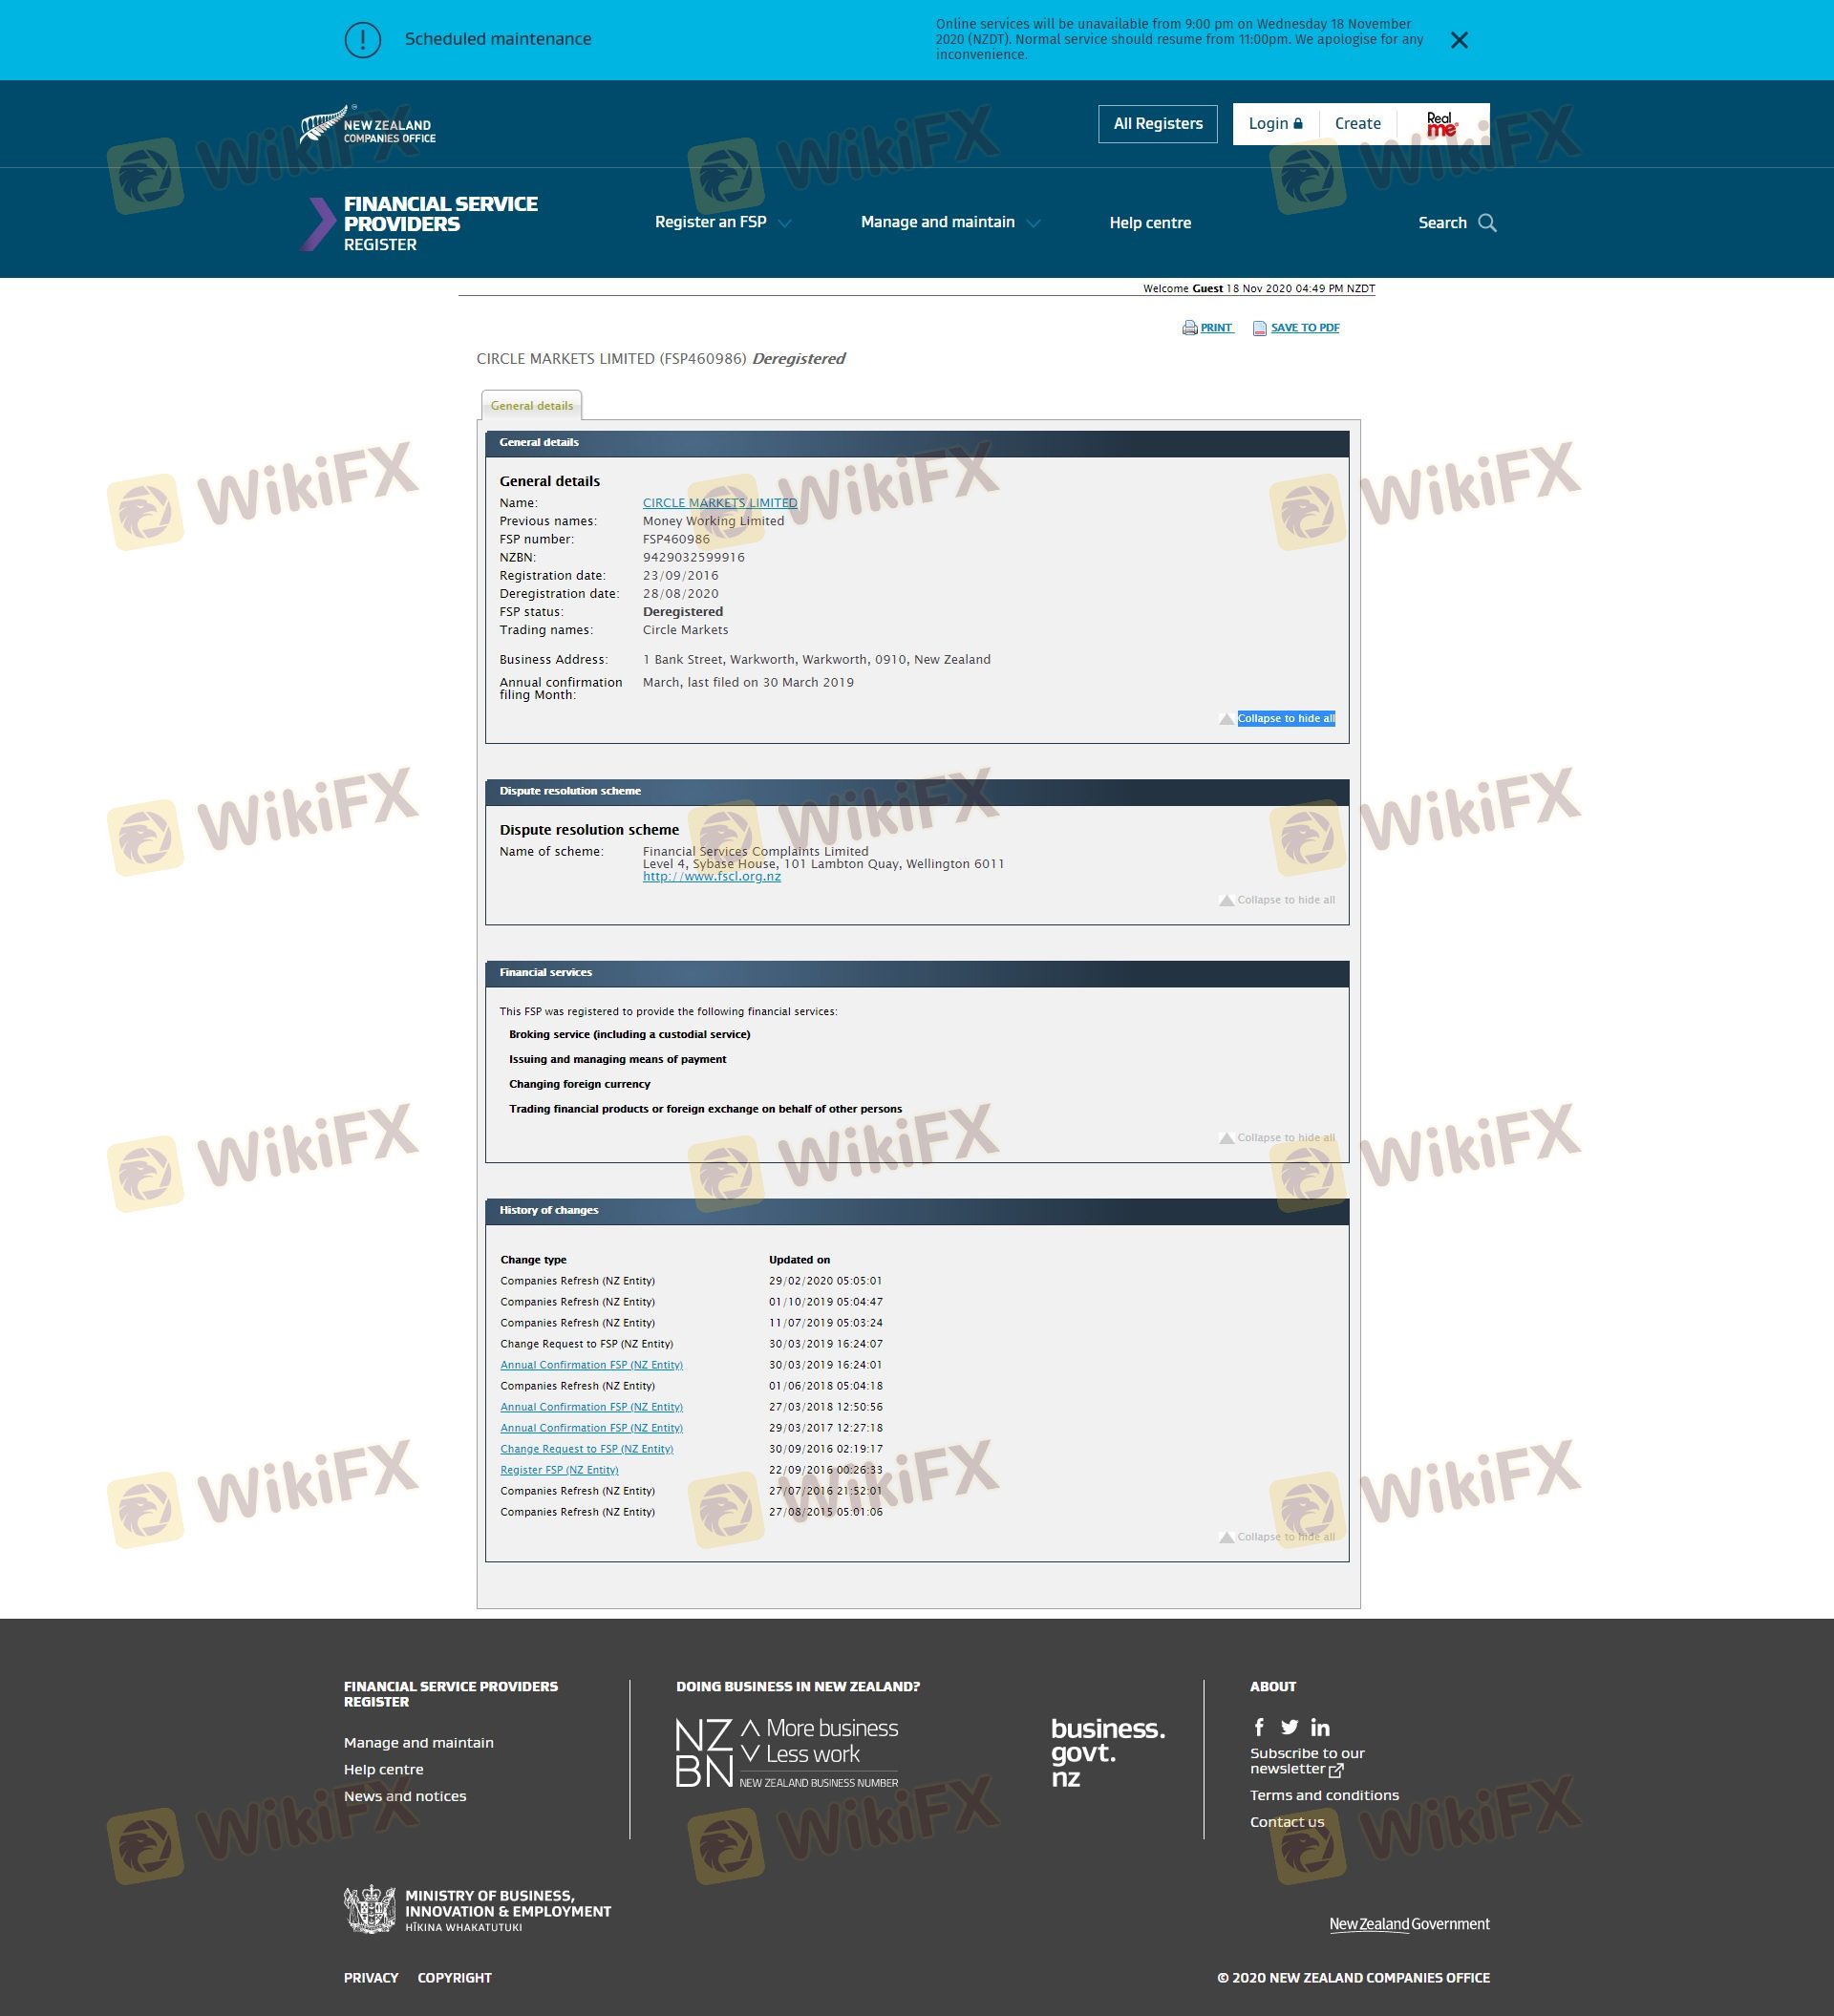Click the All Registers button
Viewport: 1834px width, 2016px height.
[x=1157, y=124]
